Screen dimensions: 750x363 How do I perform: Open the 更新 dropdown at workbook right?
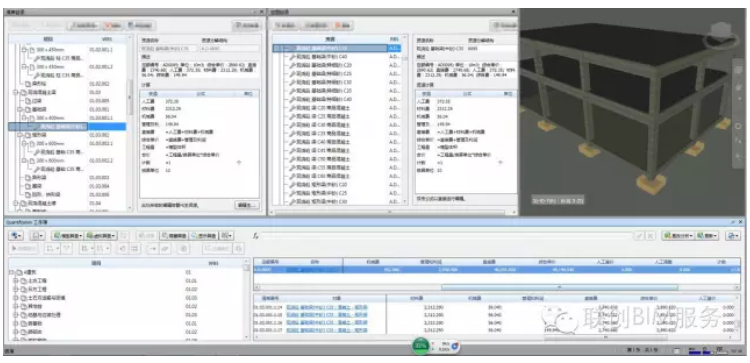707,236
